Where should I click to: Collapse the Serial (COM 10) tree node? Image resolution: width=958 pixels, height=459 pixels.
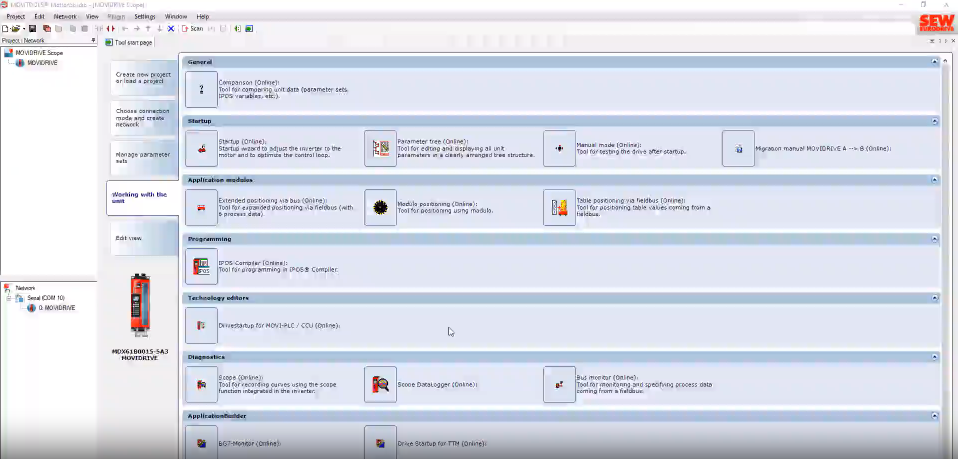coord(9,297)
